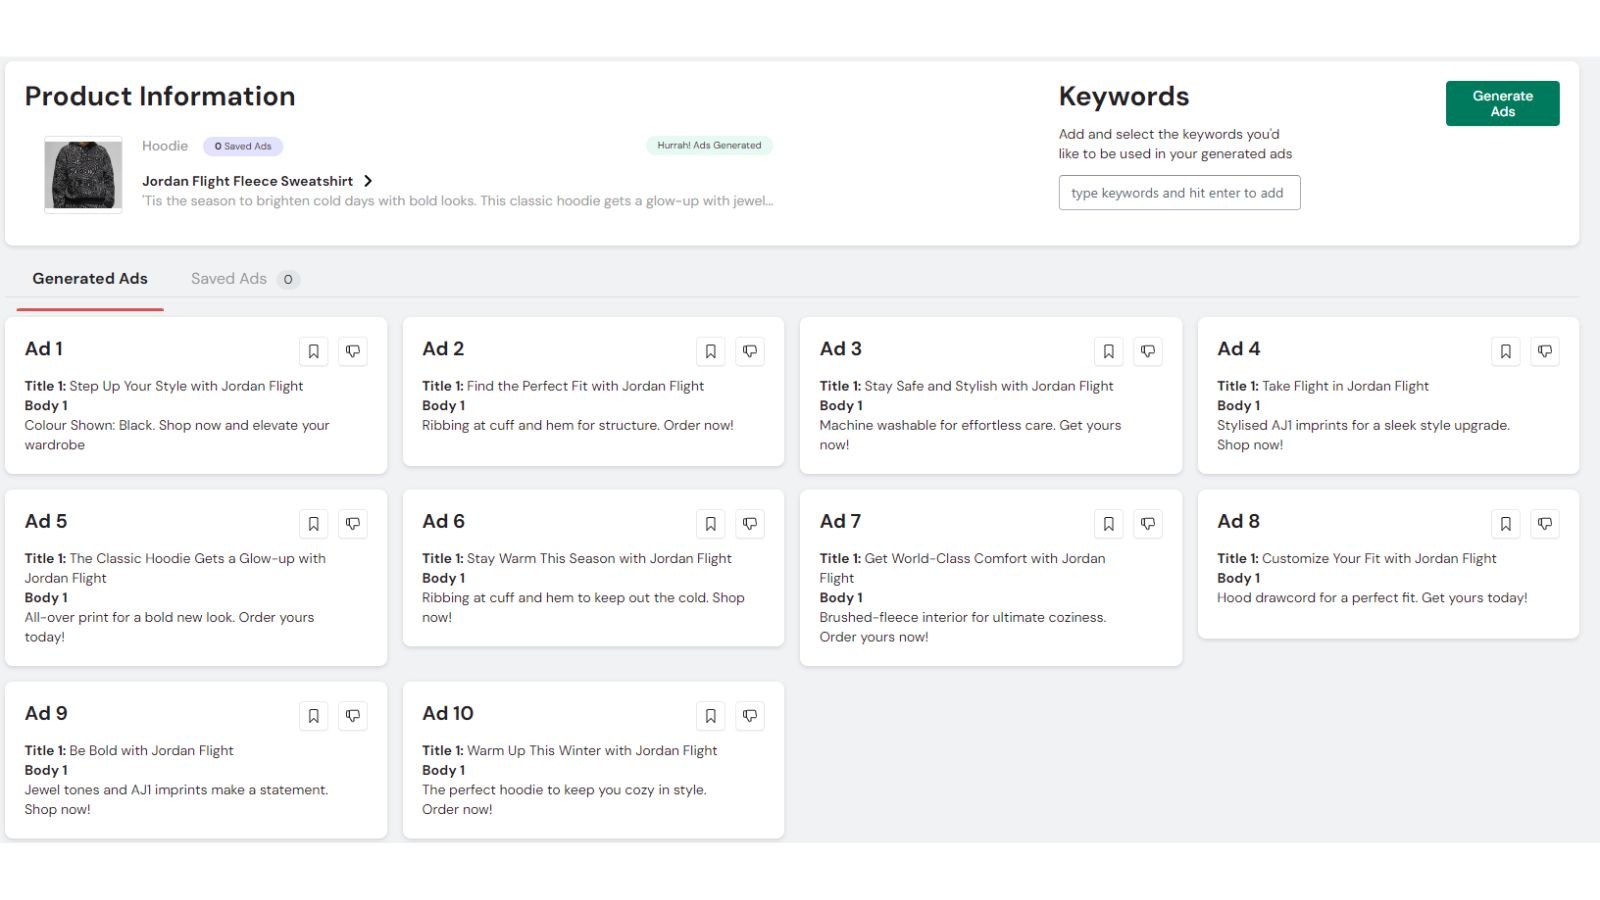Dislike Ad 4 using thumbs-down icon

tap(1545, 351)
